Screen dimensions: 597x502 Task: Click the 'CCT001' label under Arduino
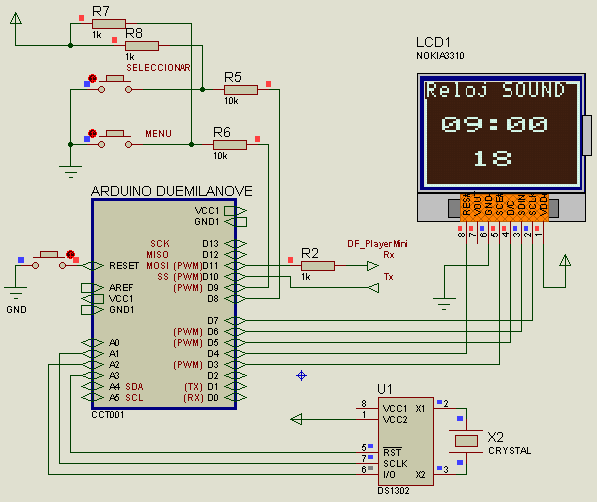pyautogui.click(x=108, y=415)
